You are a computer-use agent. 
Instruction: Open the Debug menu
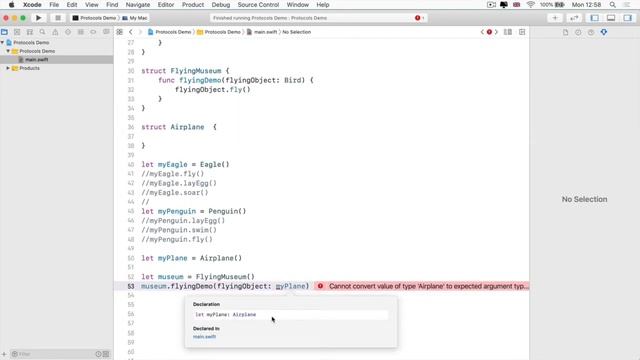pos(221,5)
